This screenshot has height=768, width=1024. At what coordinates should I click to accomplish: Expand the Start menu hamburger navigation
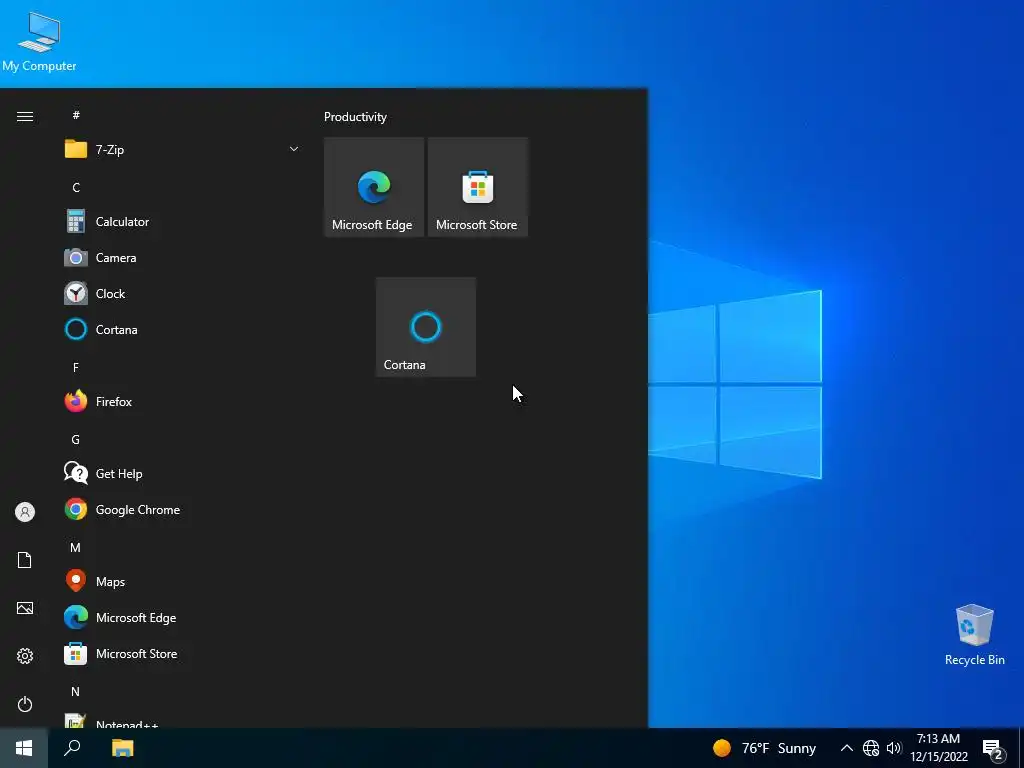click(x=25, y=116)
